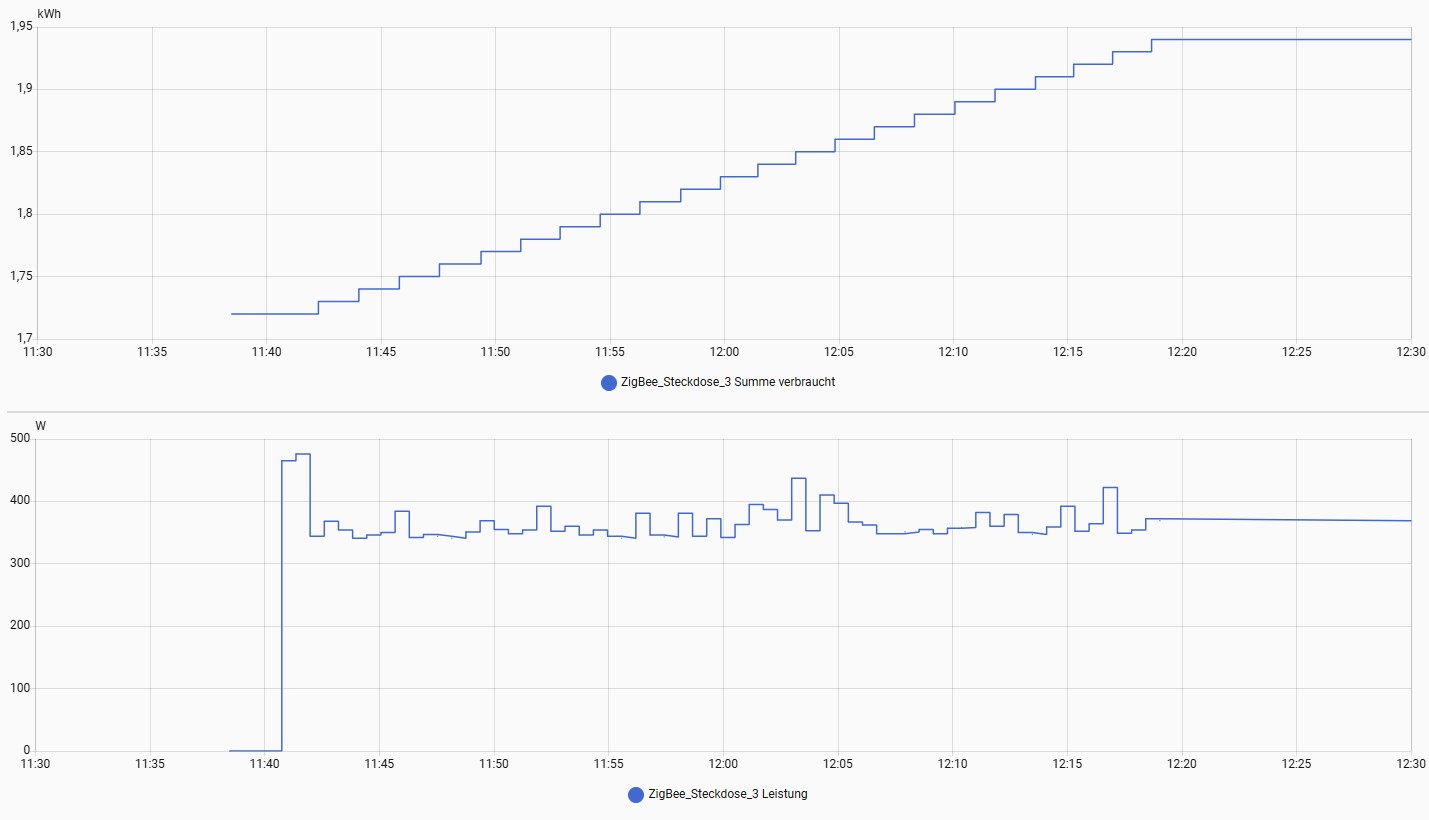1429x820 pixels.
Task: Click the 12:00 tick on energy chart axis
Action: [x=723, y=352]
